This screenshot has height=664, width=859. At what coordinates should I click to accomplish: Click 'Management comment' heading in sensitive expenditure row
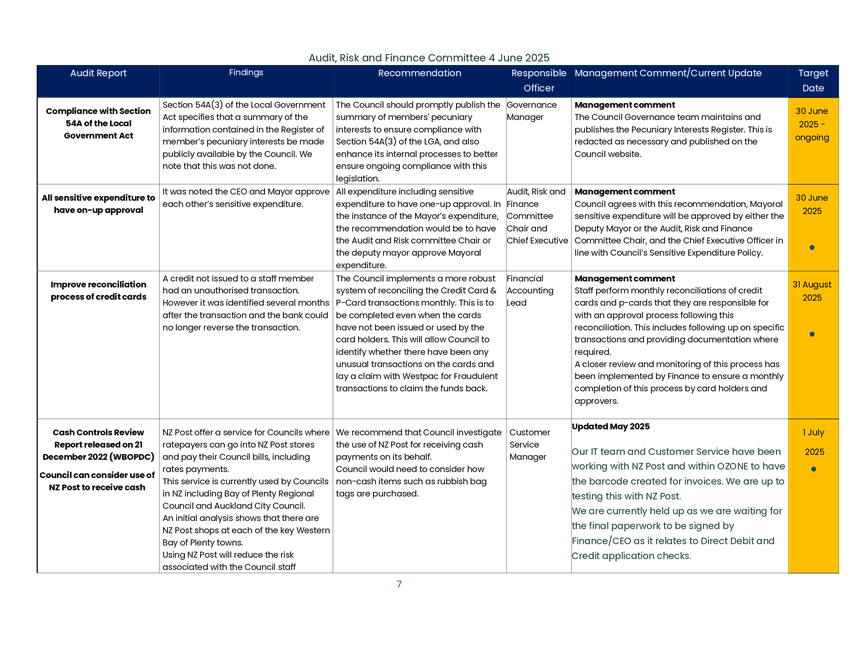click(625, 192)
